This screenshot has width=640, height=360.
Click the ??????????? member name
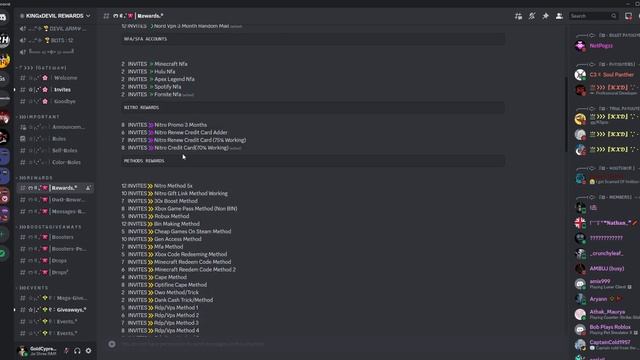[606, 238]
